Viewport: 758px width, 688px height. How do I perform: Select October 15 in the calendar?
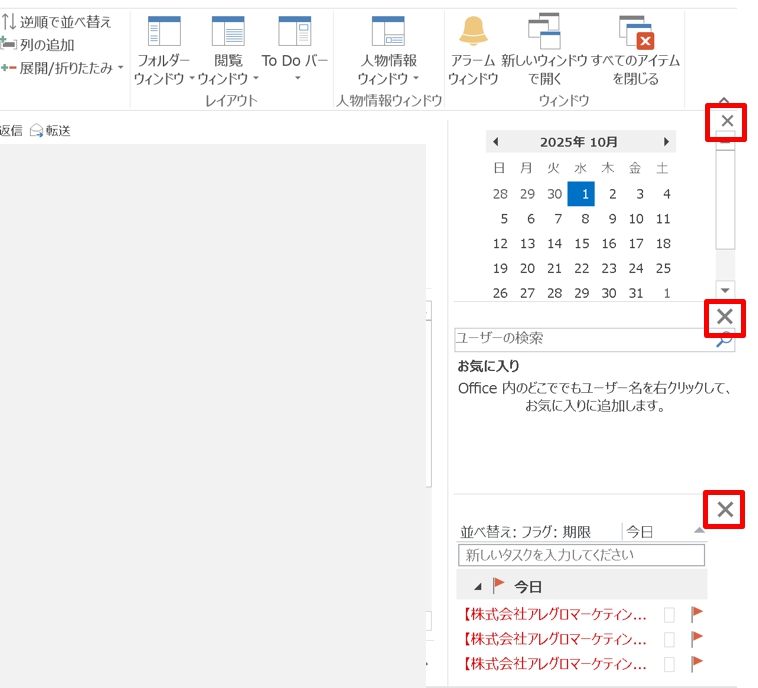[581, 243]
